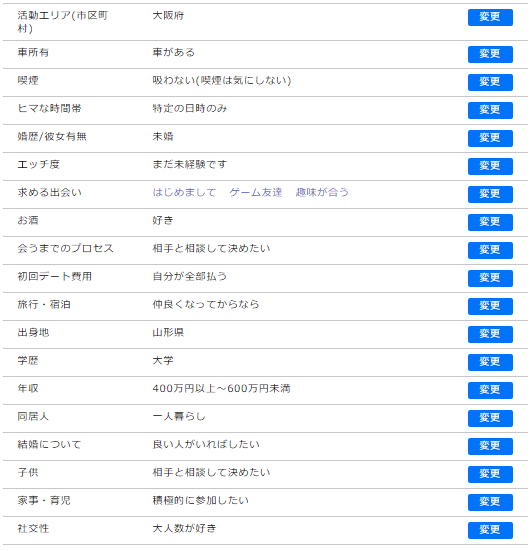Change the お酒 preference

click(x=490, y=222)
